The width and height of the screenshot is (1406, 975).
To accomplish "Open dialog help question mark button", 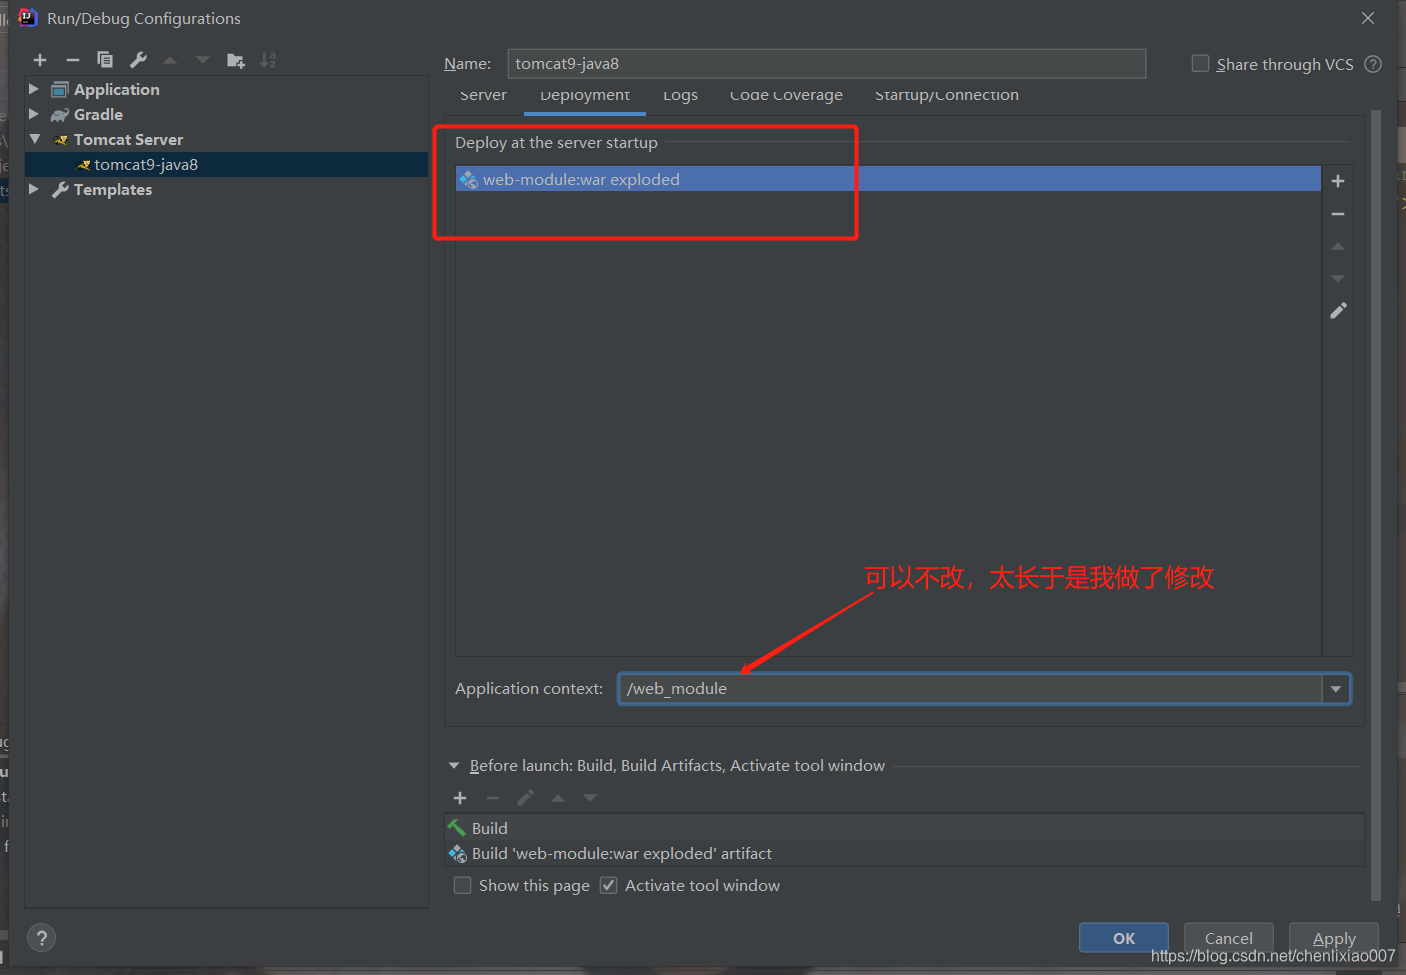I will (x=41, y=938).
